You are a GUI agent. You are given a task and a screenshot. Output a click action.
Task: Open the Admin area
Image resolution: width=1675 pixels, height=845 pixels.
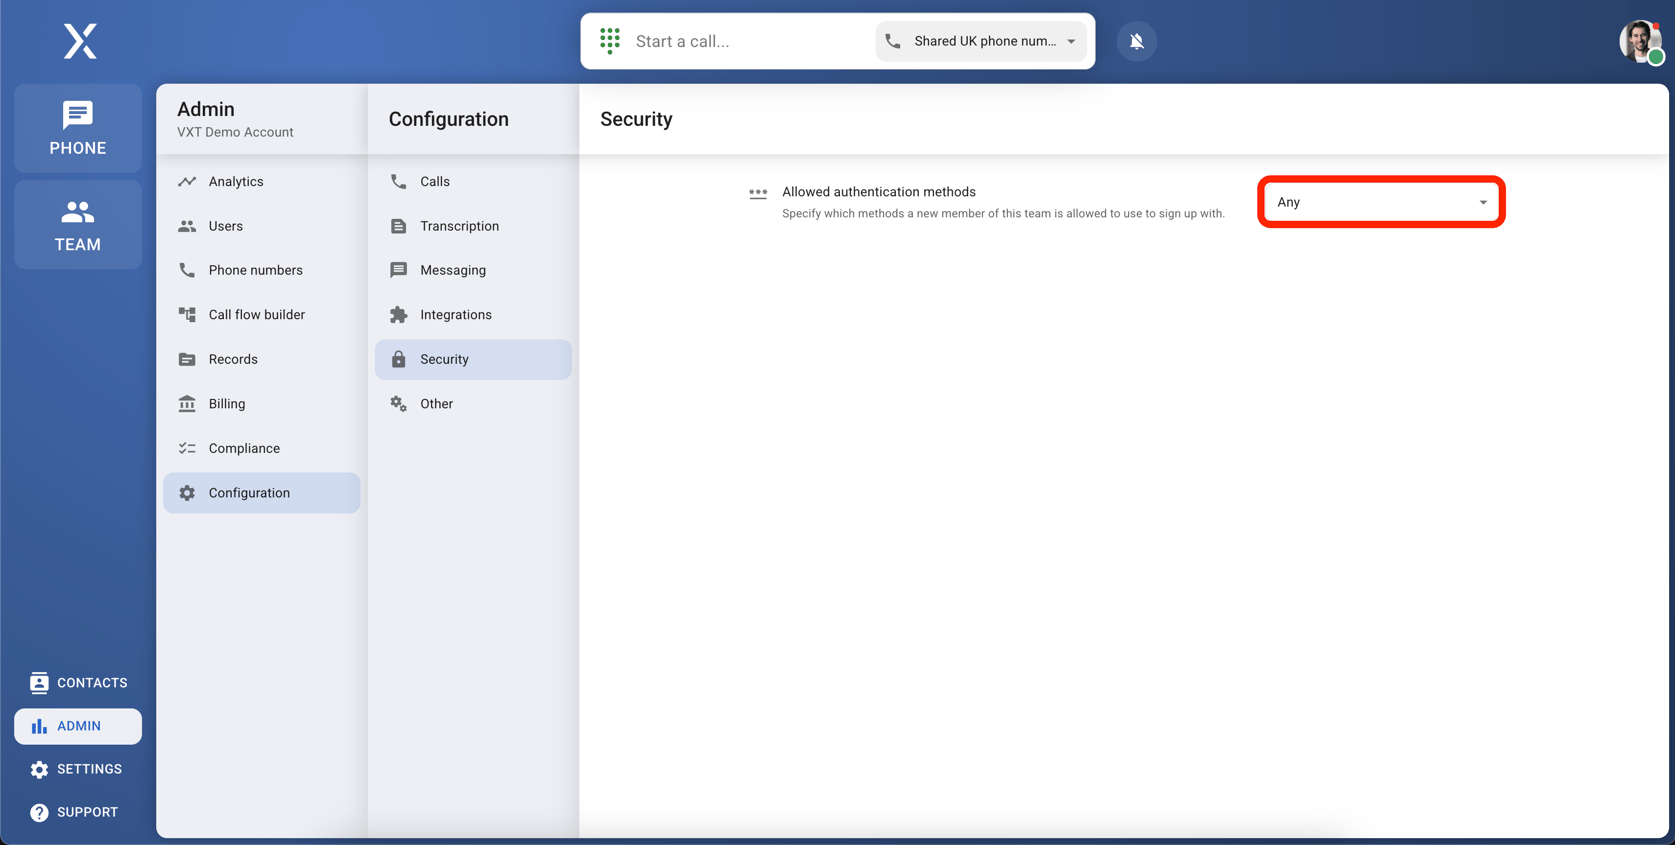pos(78,726)
